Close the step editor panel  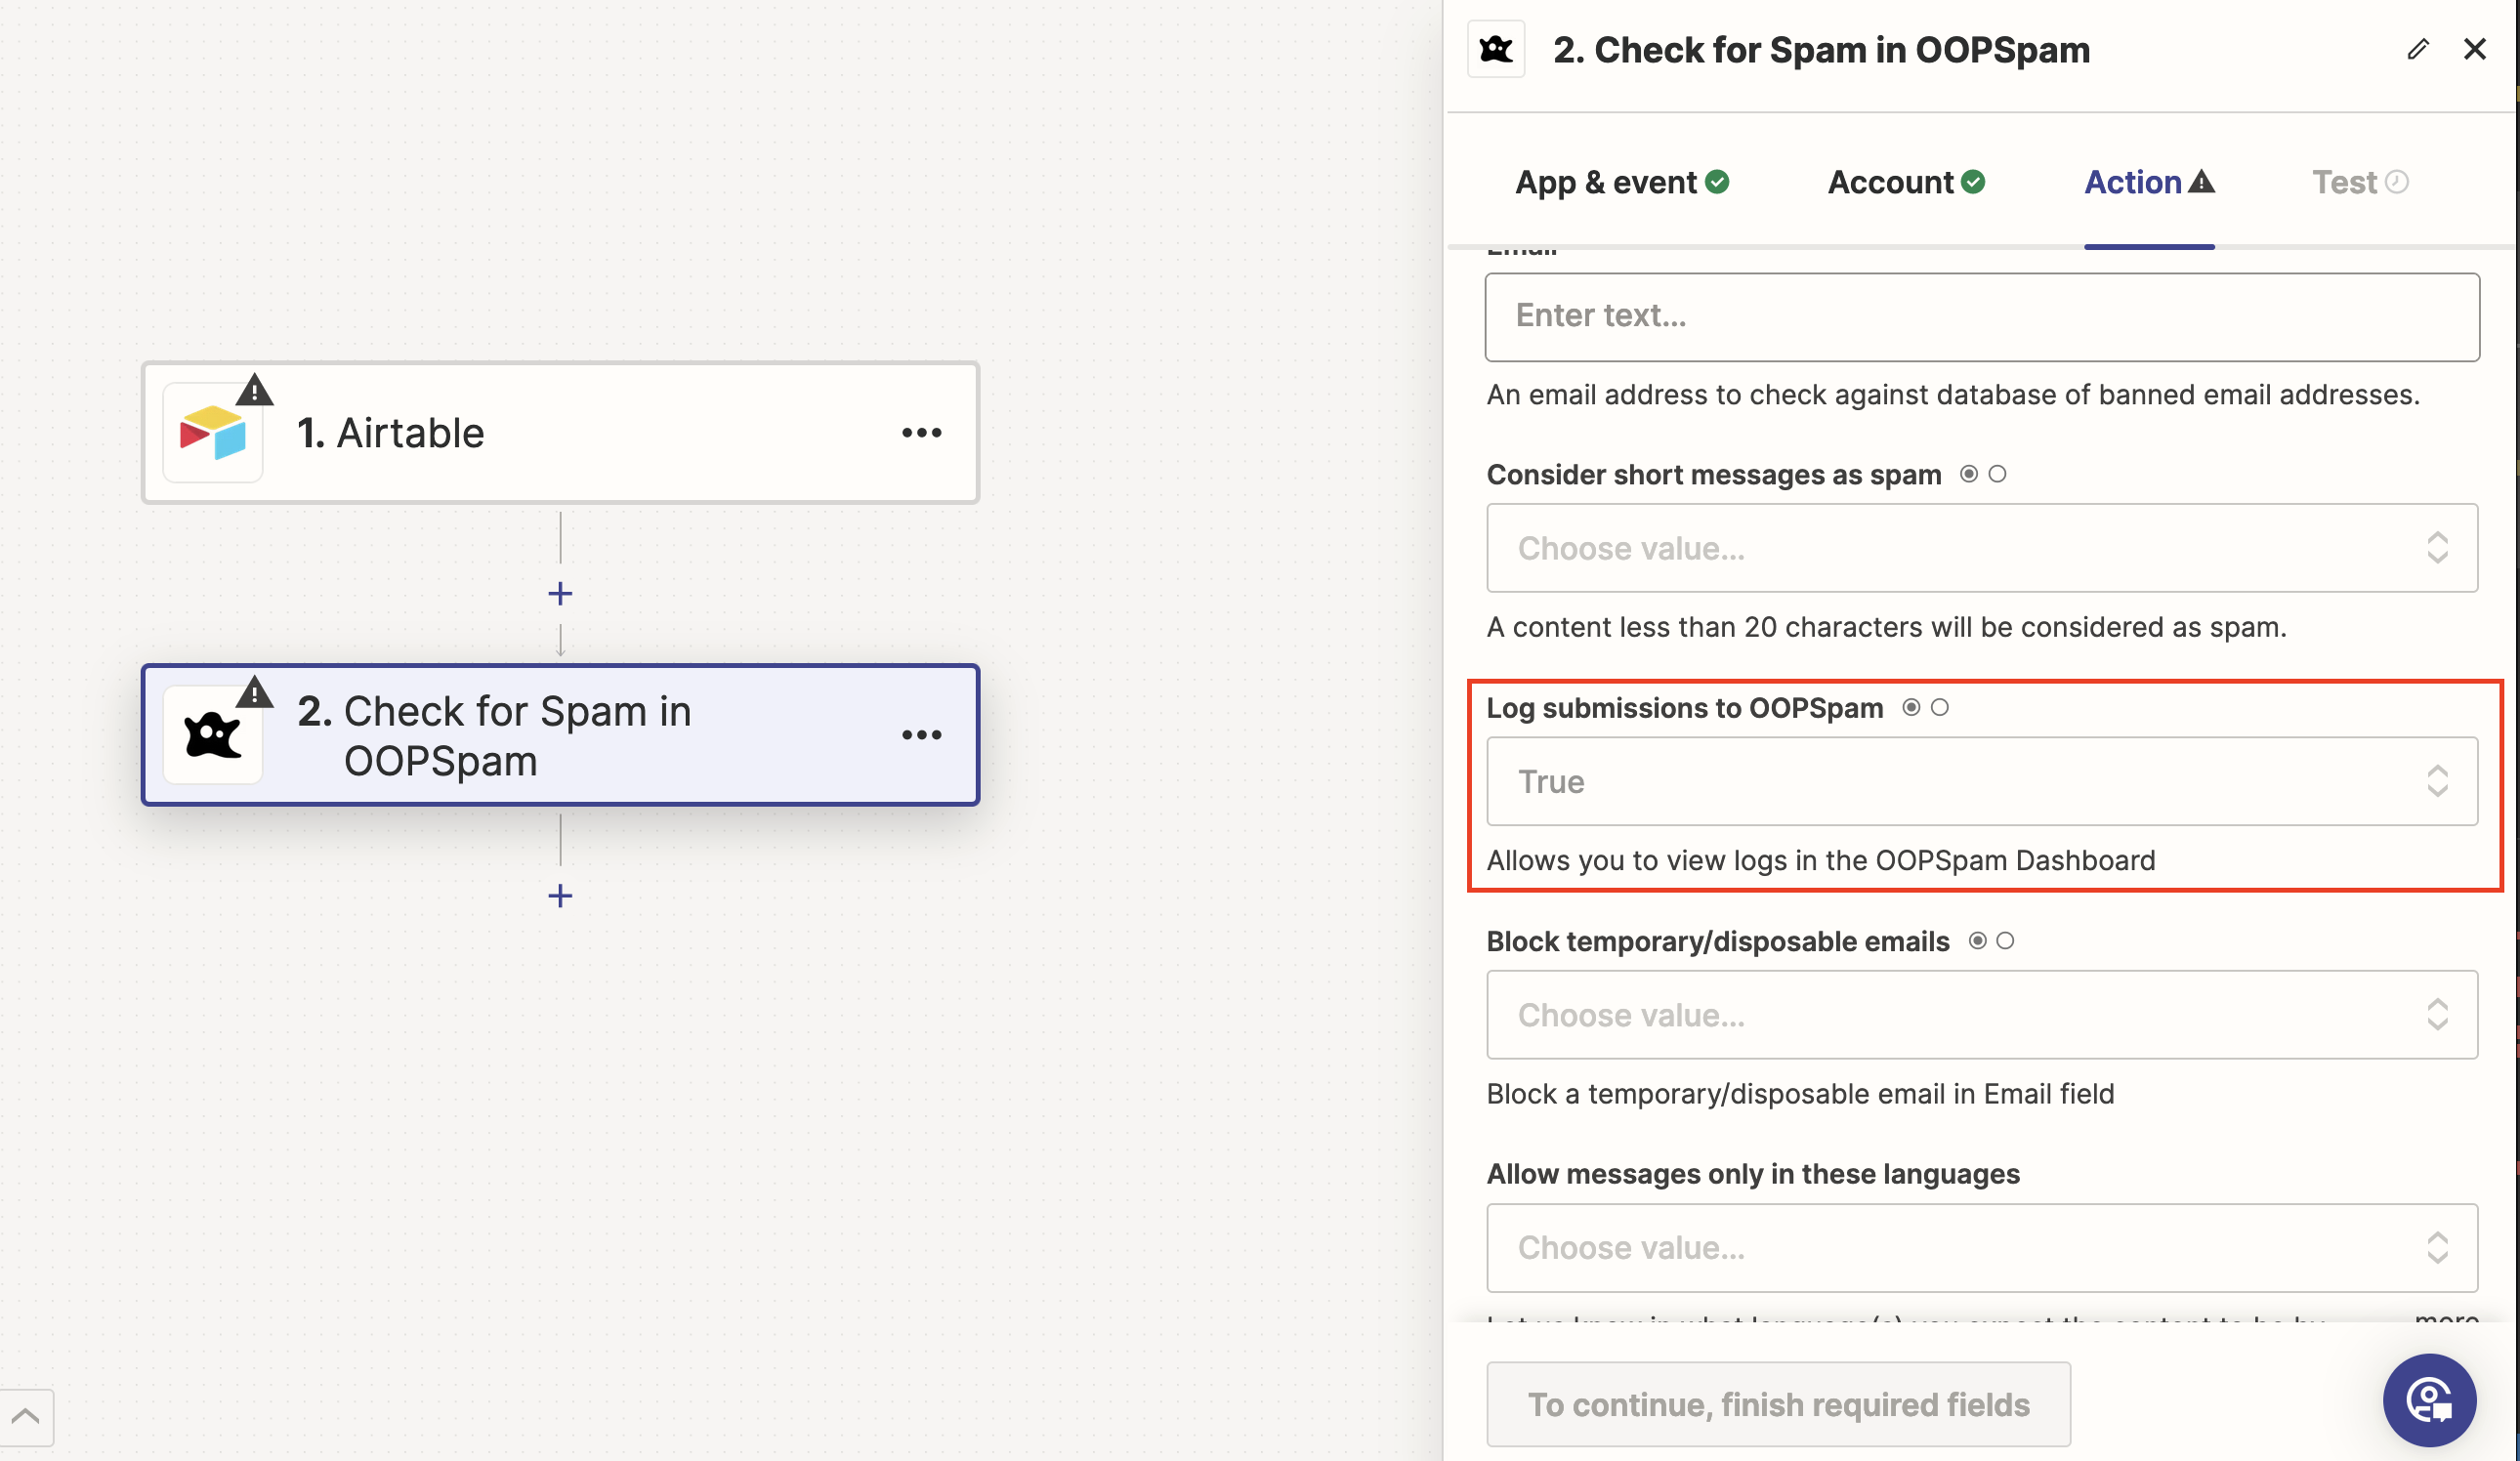coord(2475,49)
